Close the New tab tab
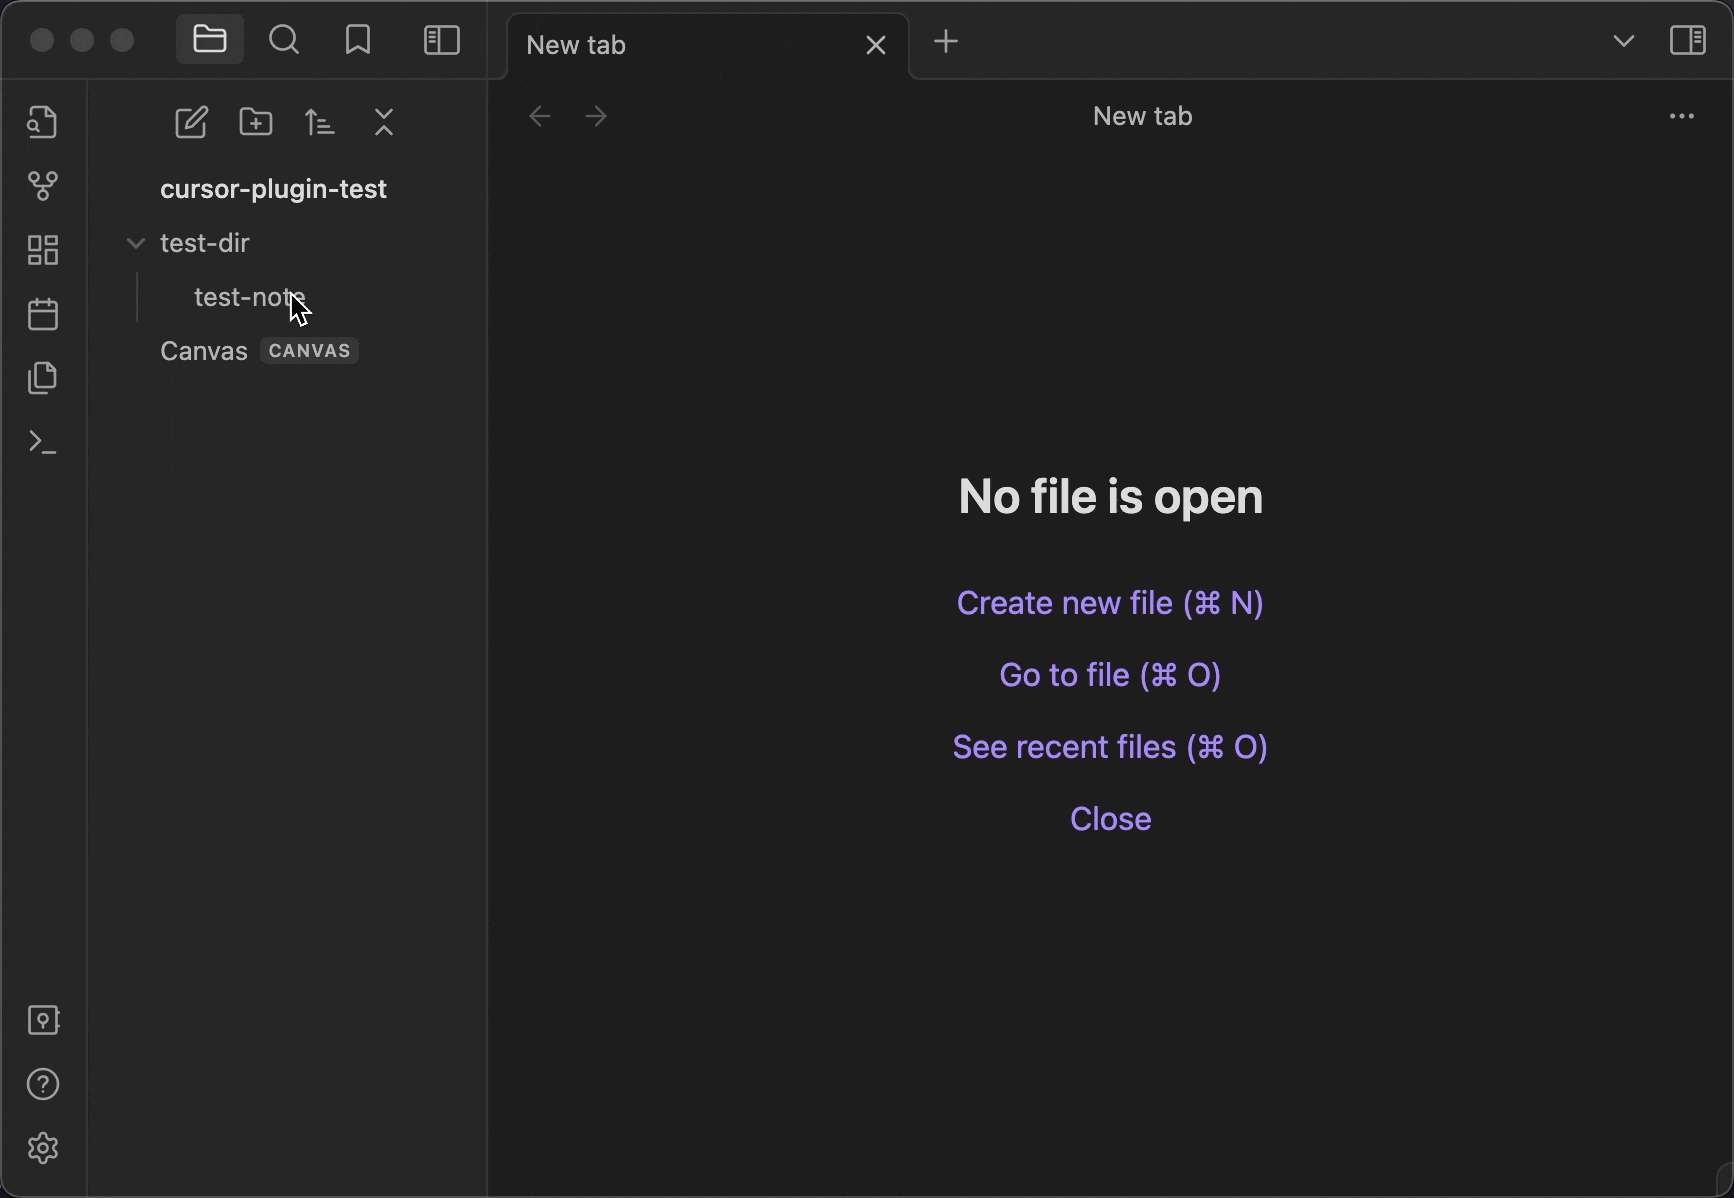Screen dimensions: 1734x1198 (x=876, y=45)
